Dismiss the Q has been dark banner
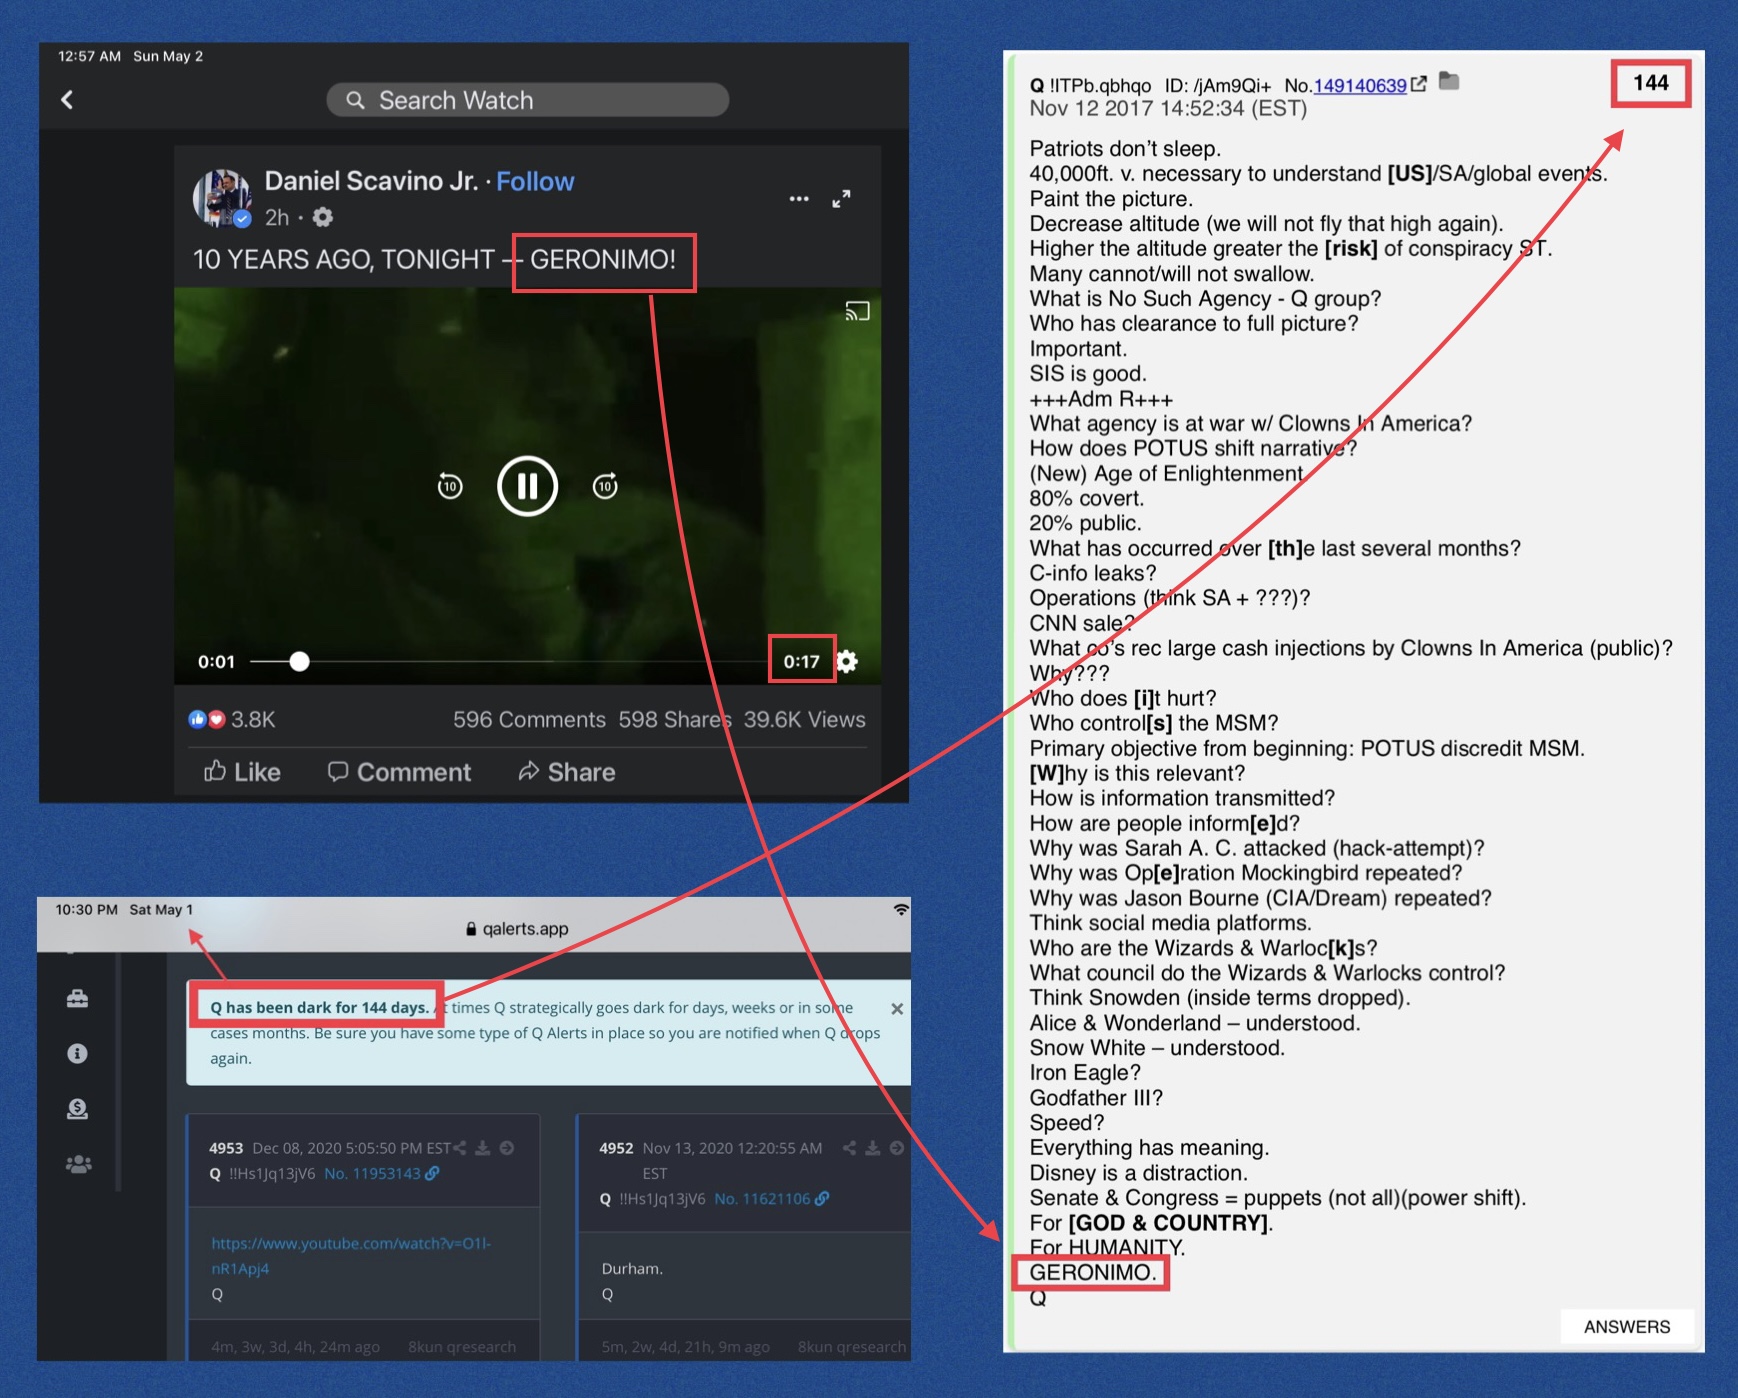1738x1398 pixels. (897, 1009)
